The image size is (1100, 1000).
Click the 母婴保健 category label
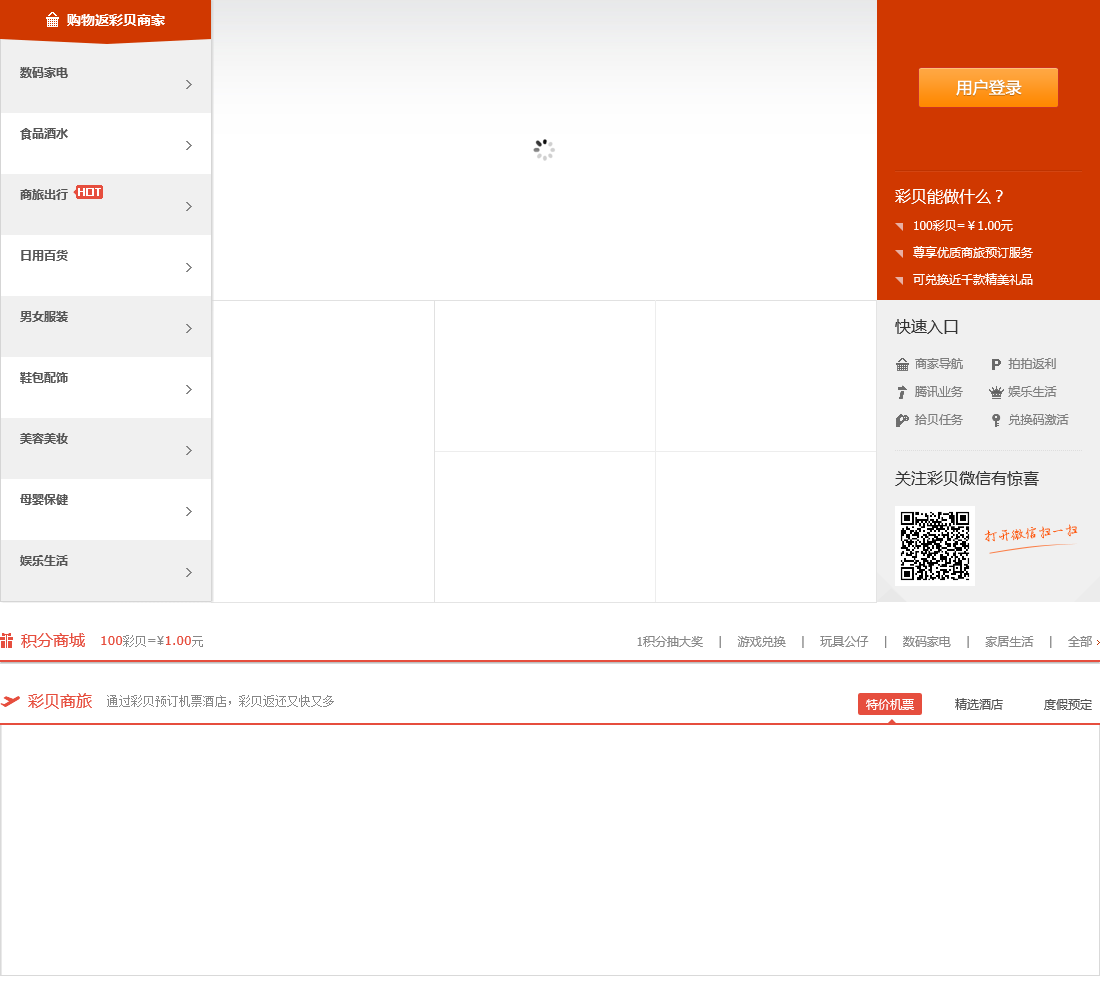click(43, 500)
